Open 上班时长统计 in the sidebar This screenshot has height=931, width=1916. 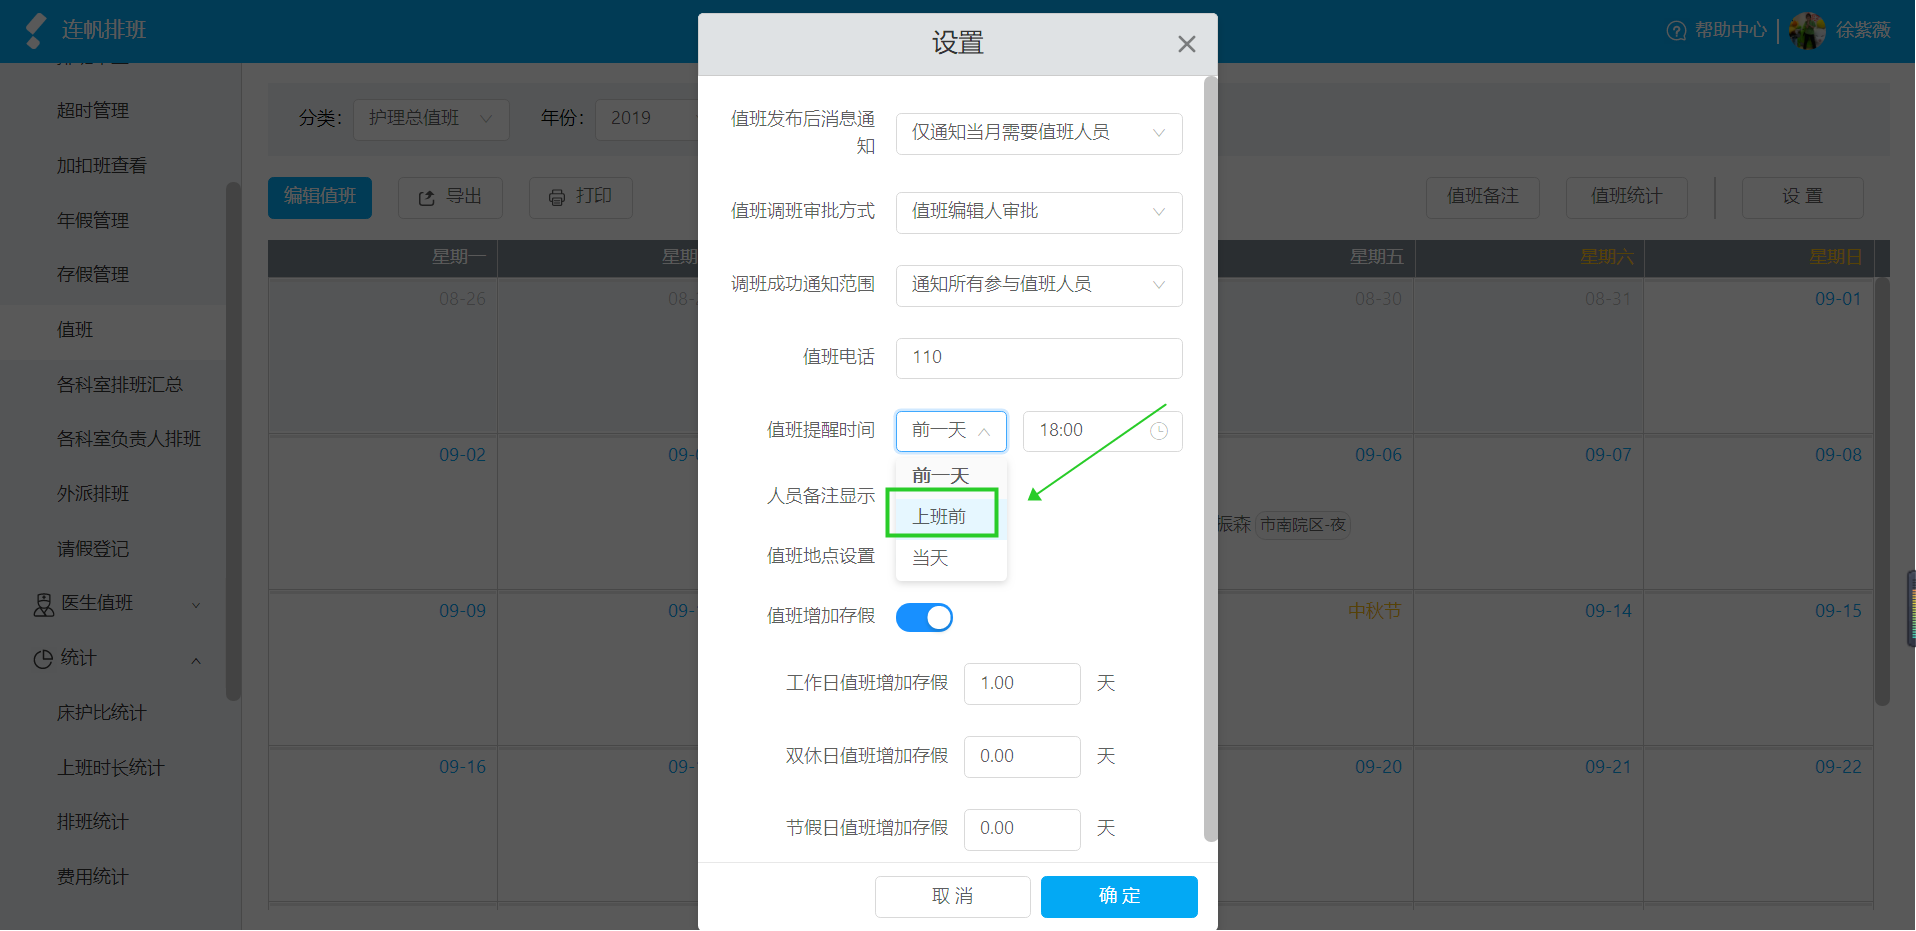tap(111, 768)
